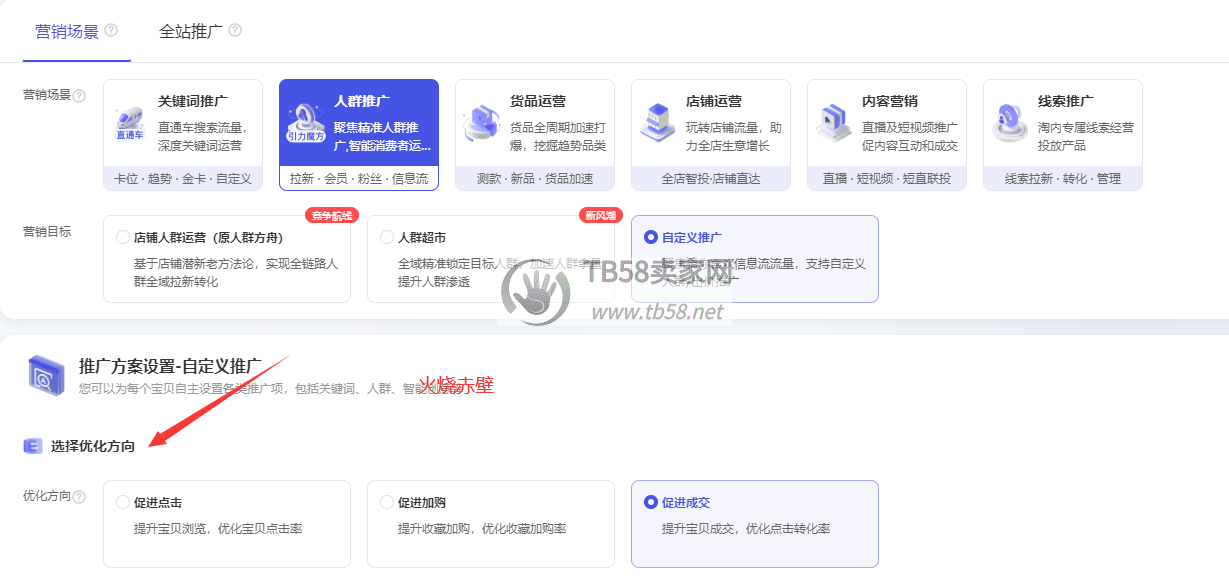Image resolution: width=1229 pixels, height=584 pixels.
Task: Switch to the 营销场景 tab
Action: coord(67,31)
